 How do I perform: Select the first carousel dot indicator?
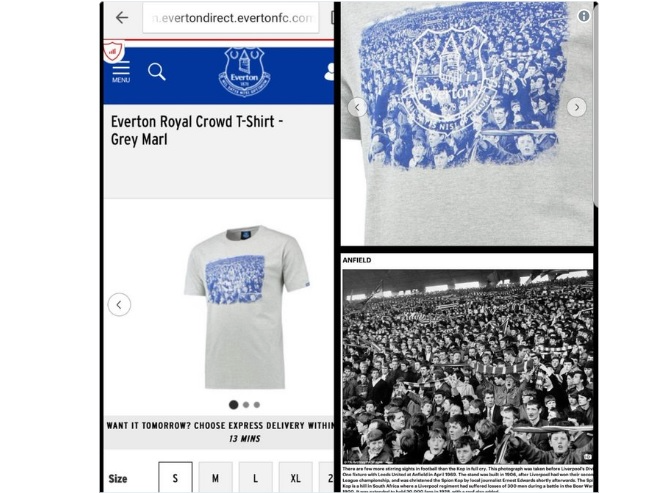[x=234, y=405]
